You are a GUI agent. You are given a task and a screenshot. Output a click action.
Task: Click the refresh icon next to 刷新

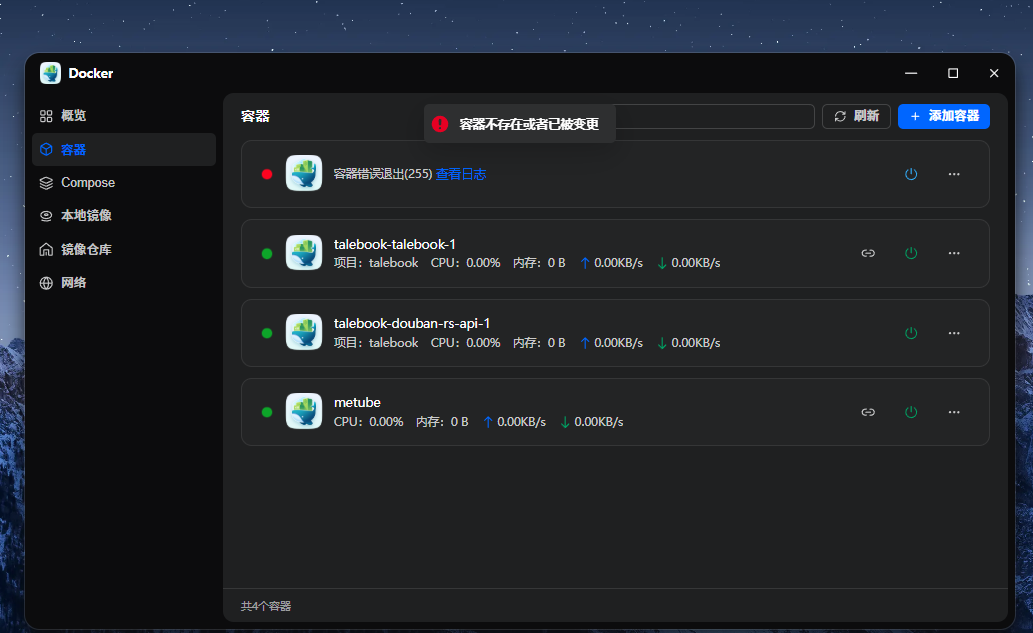(841, 116)
